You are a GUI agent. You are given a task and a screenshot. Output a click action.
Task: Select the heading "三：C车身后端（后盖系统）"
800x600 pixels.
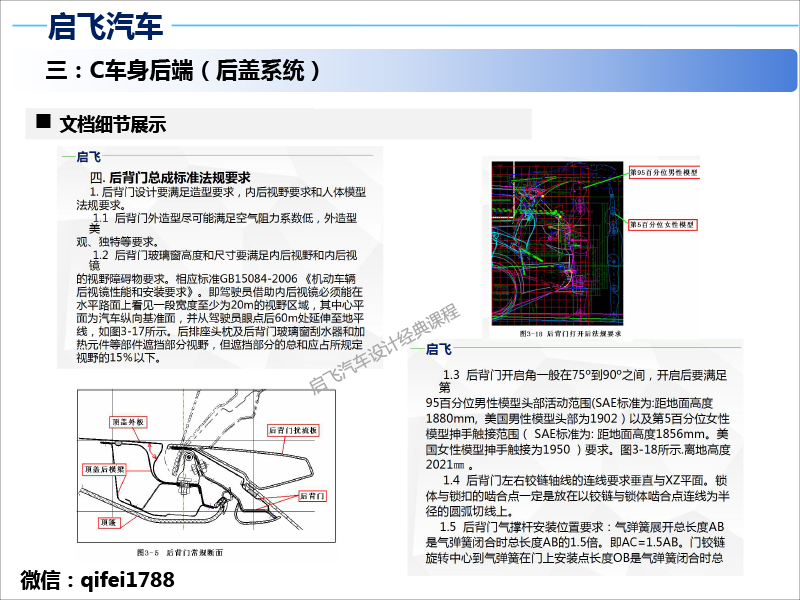tap(183, 70)
